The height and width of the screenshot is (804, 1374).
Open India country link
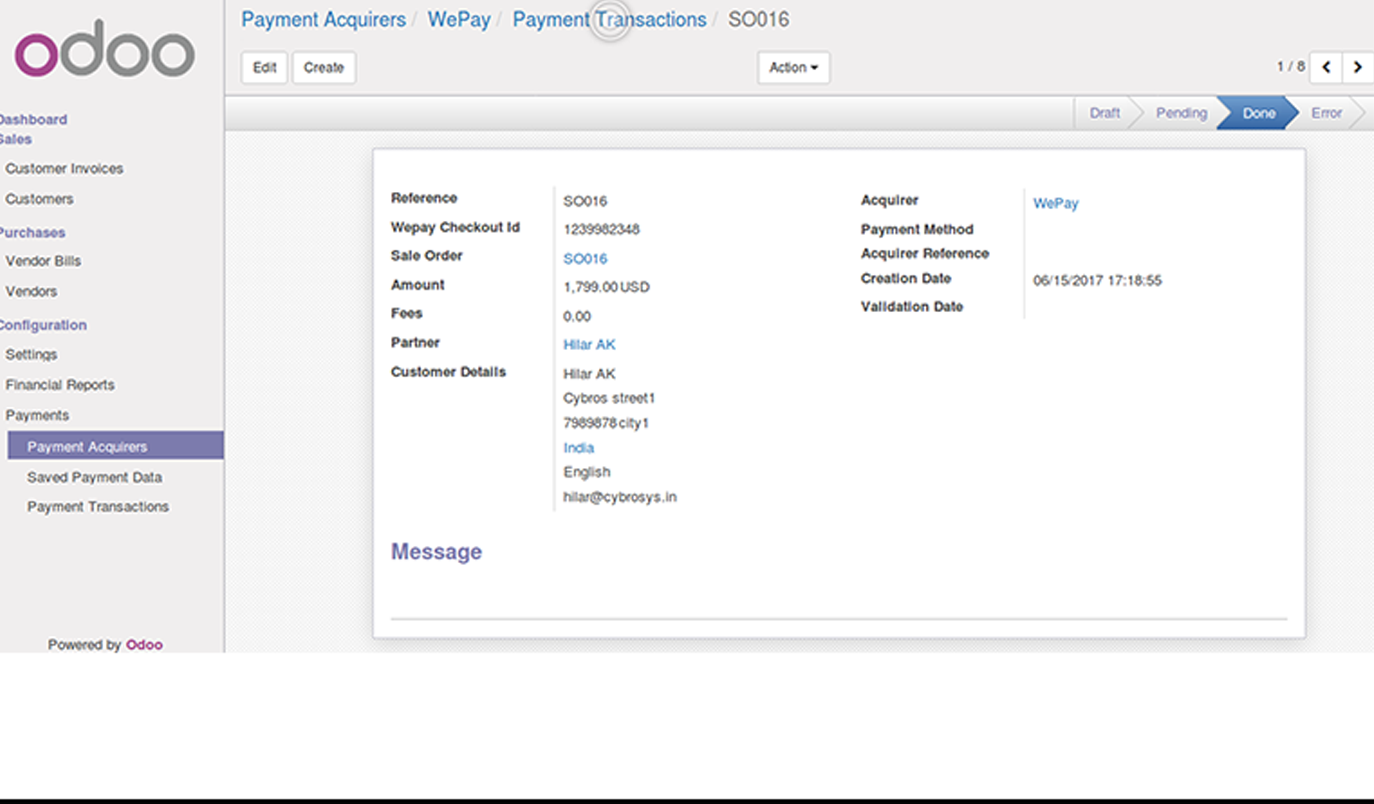coord(578,447)
